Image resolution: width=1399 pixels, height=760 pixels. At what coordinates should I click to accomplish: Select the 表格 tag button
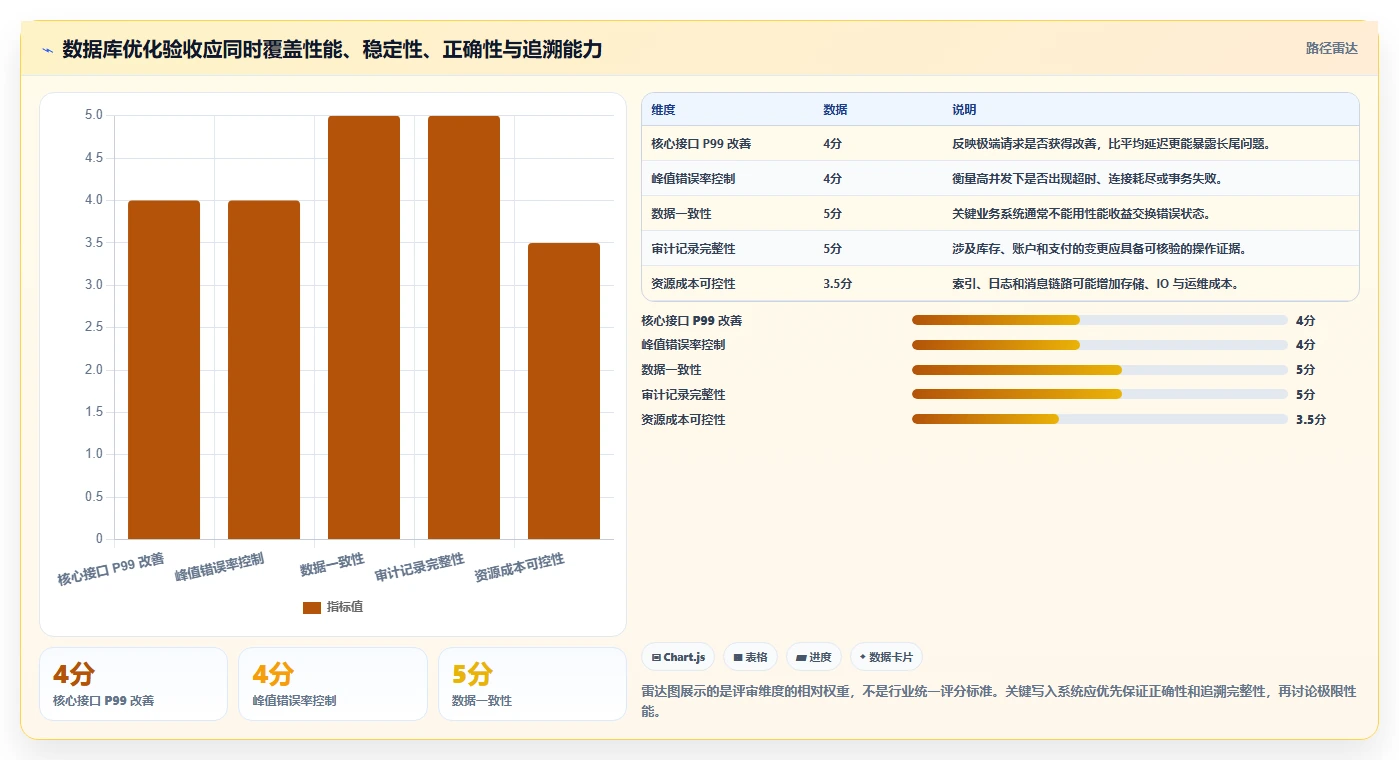pyautogui.click(x=750, y=657)
